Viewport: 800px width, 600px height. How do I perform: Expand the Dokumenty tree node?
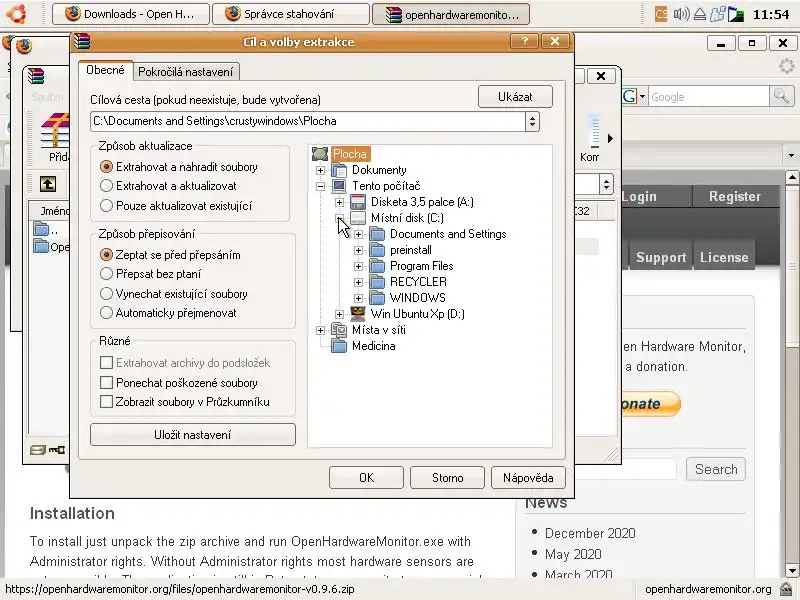[320, 170]
